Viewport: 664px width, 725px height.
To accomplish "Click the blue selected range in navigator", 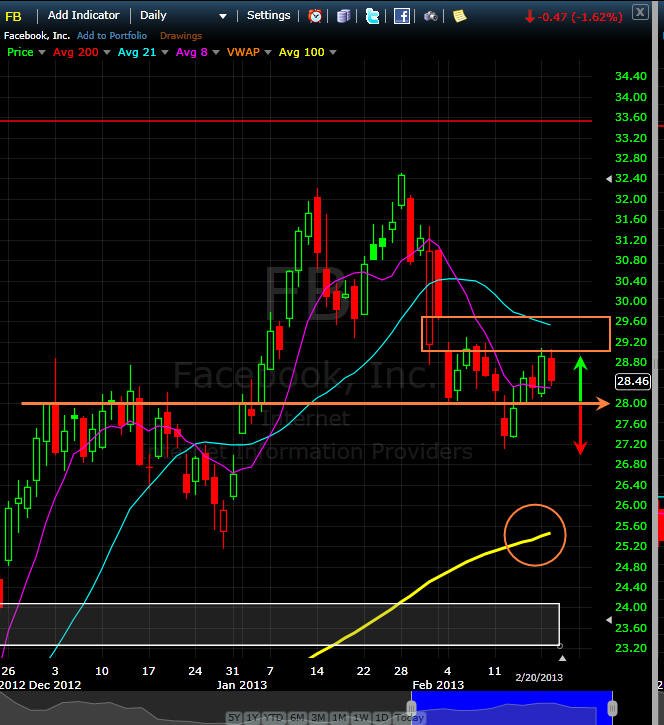I will (x=512, y=708).
